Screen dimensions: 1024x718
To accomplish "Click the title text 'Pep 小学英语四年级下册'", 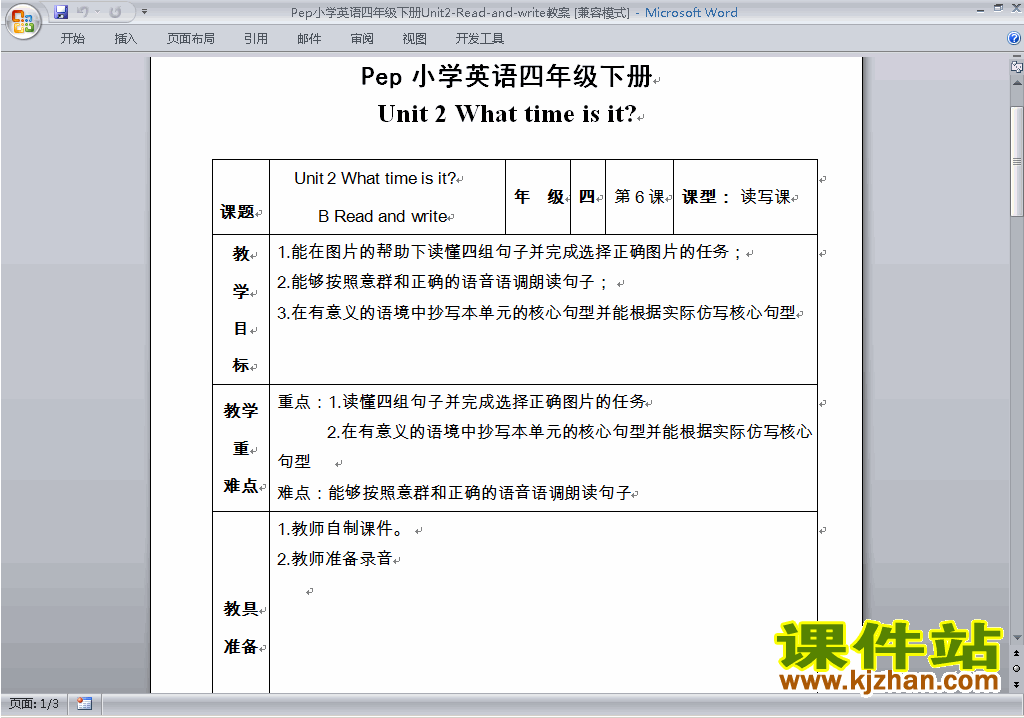I will [x=507, y=76].
